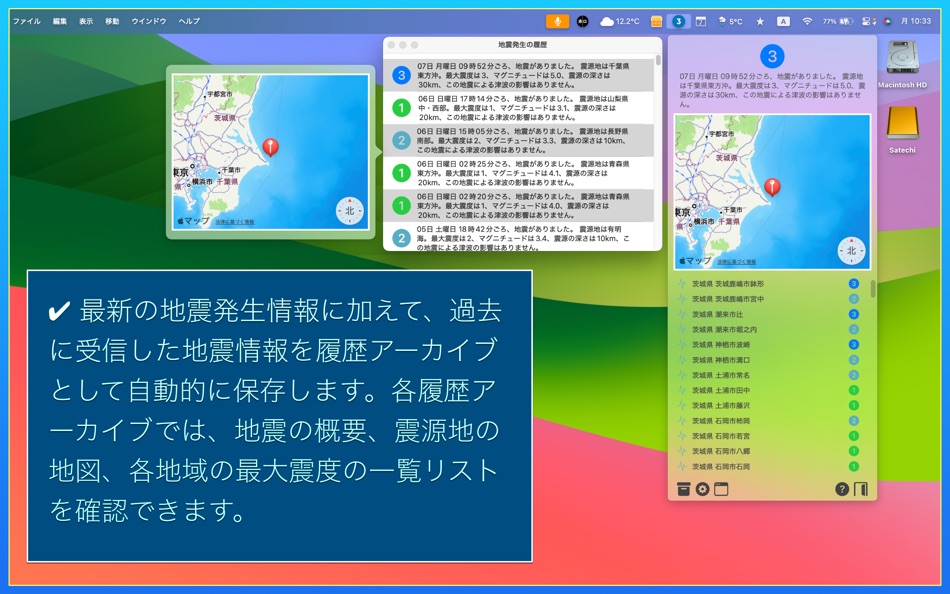Click the star icon in menu bar
The image size is (950, 594).
coord(760,21)
